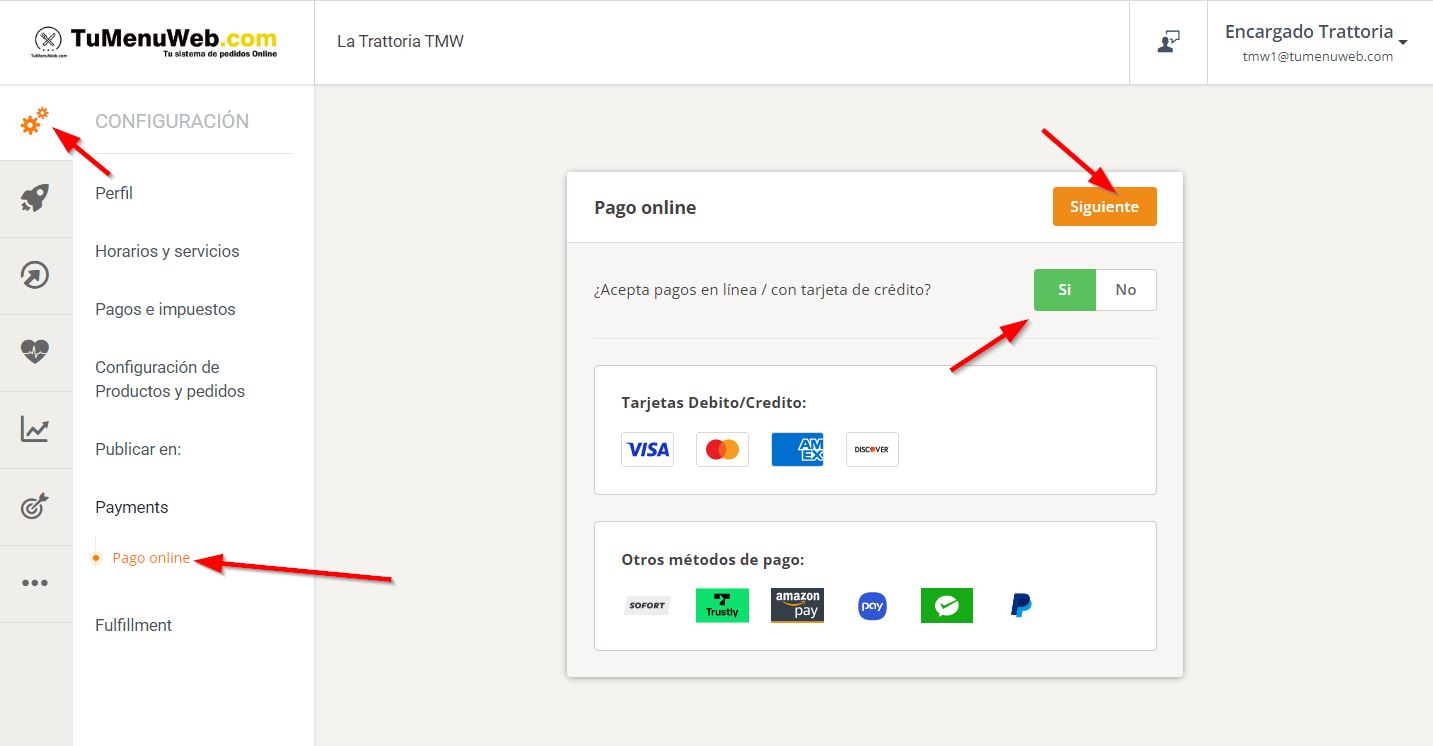Open the line chart reports icon
Screen dimensions: 1433x746
[x=35, y=429]
